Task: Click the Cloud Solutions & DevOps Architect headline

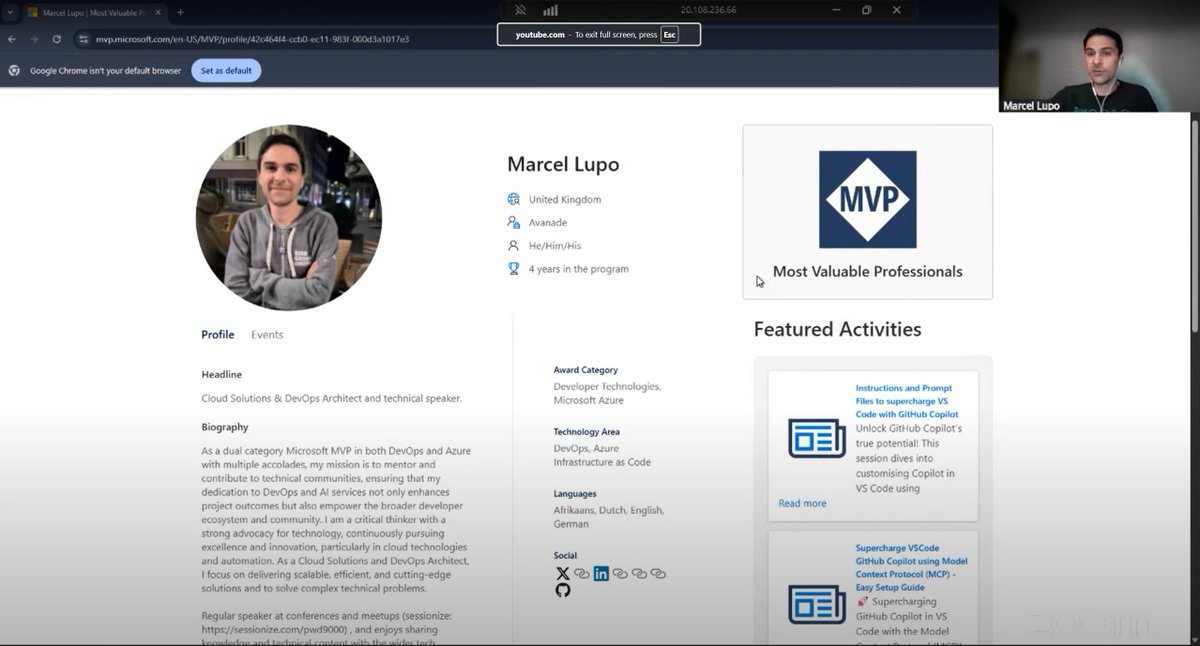Action: click(x=332, y=398)
